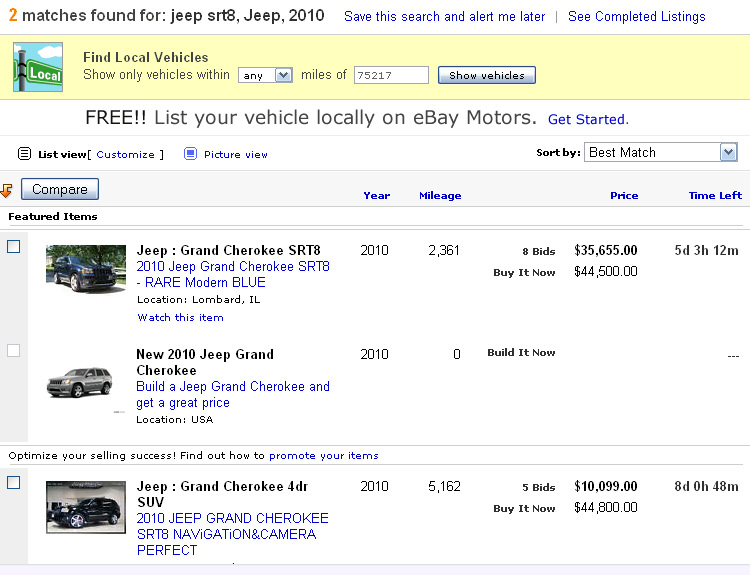Tick checkbox for Grand Cherokee 4dr SUV
Viewport: 750px width, 575px height.
point(14,483)
